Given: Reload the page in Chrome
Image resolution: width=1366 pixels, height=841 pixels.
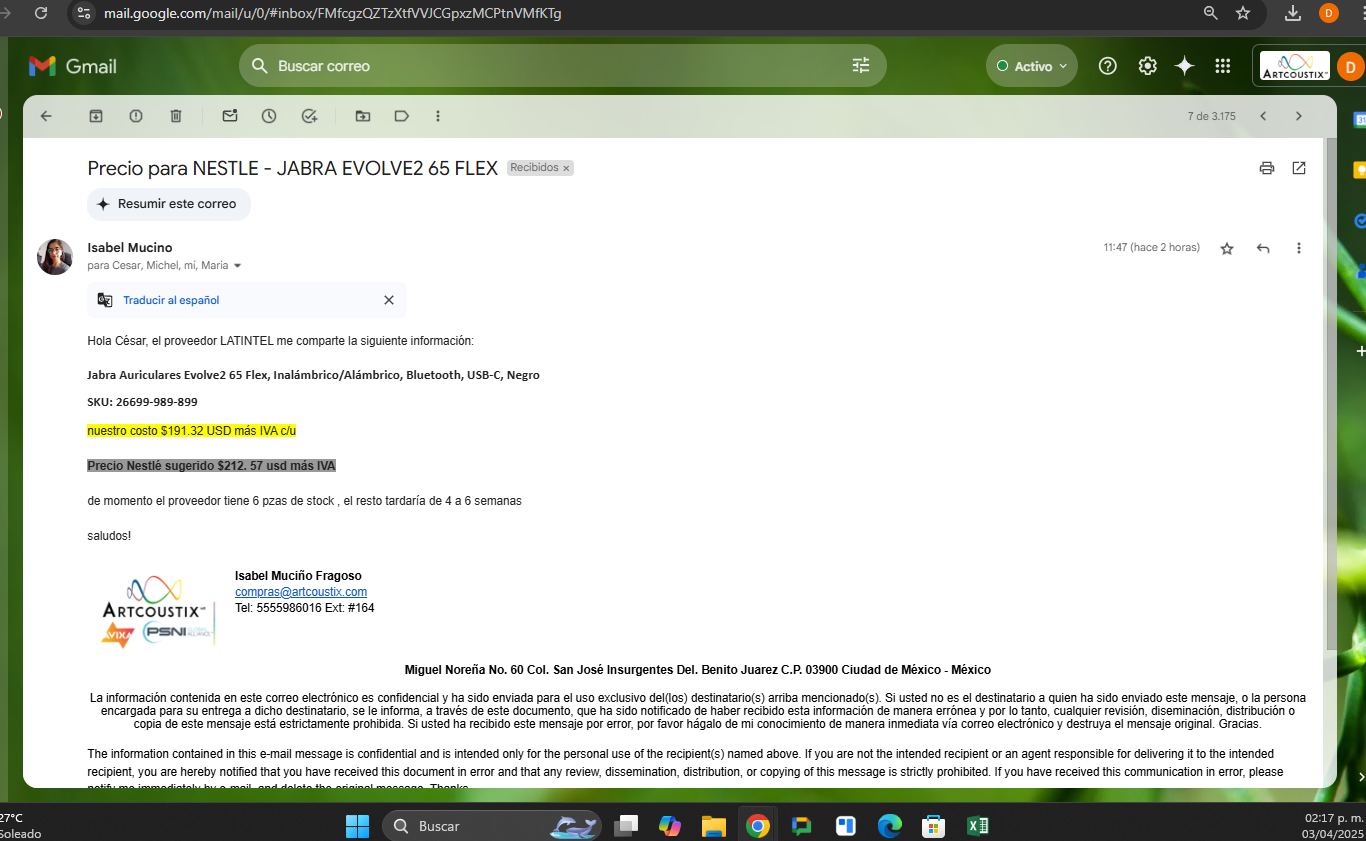Looking at the screenshot, I should [41, 13].
